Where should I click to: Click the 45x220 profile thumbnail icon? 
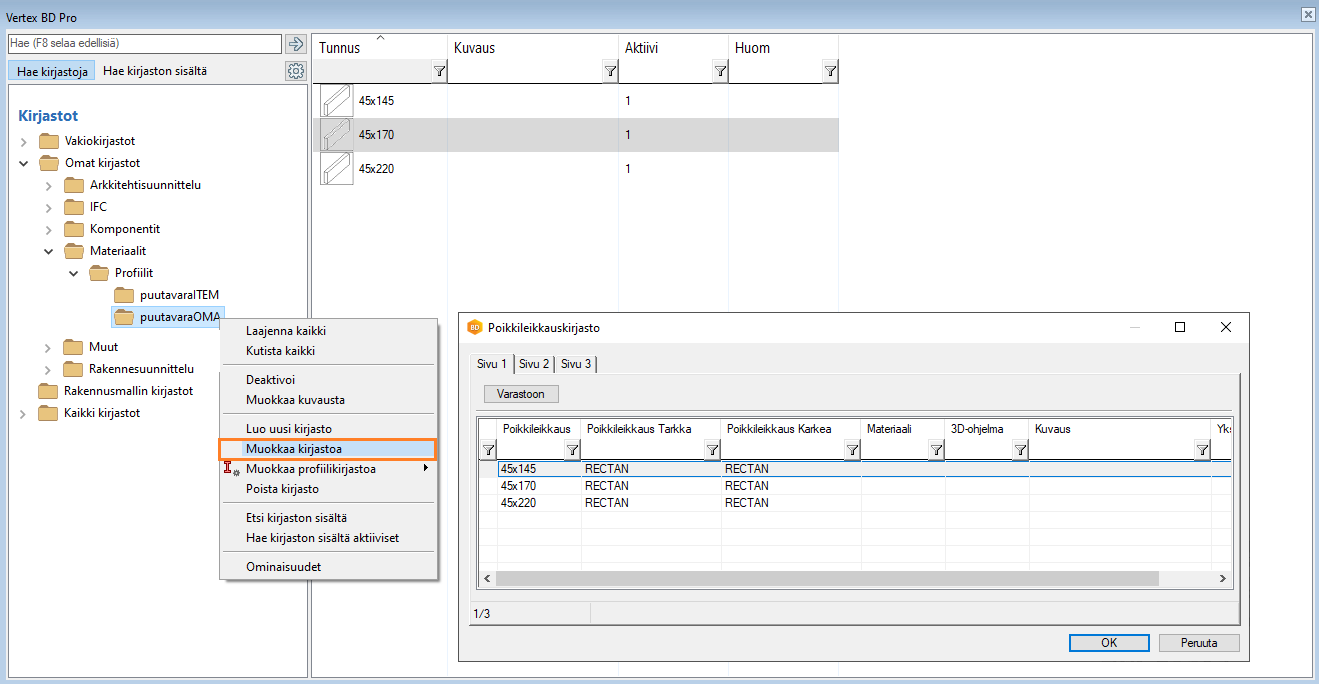click(336, 169)
